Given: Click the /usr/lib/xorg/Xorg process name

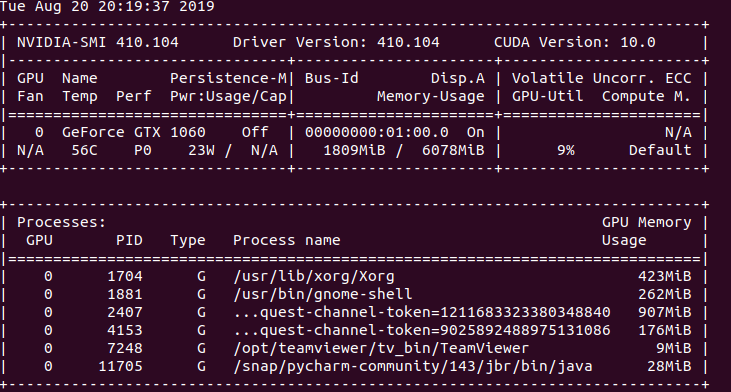Looking at the screenshot, I should pyautogui.click(x=314, y=276).
